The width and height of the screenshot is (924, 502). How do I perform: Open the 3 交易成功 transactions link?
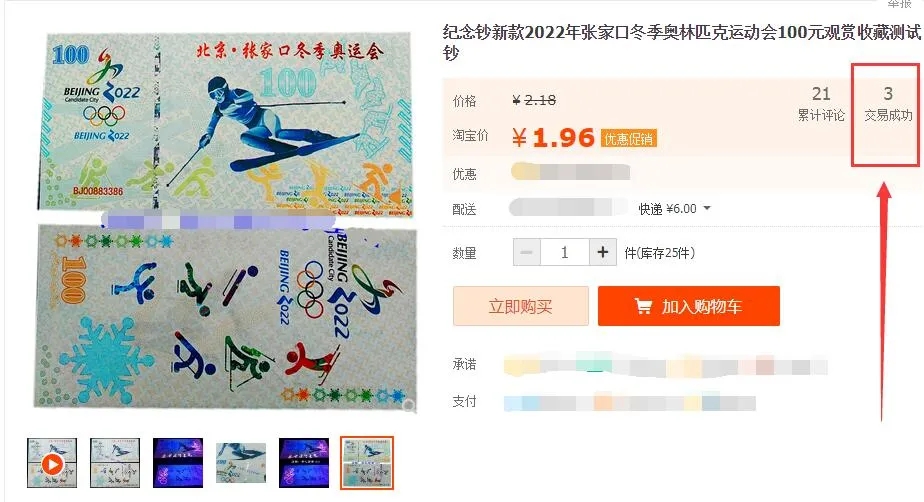[x=888, y=103]
